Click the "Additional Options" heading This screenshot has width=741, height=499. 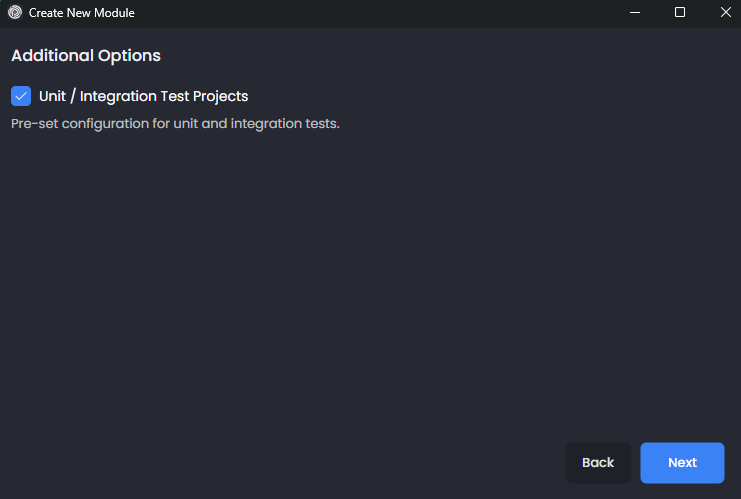pos(86,56)
